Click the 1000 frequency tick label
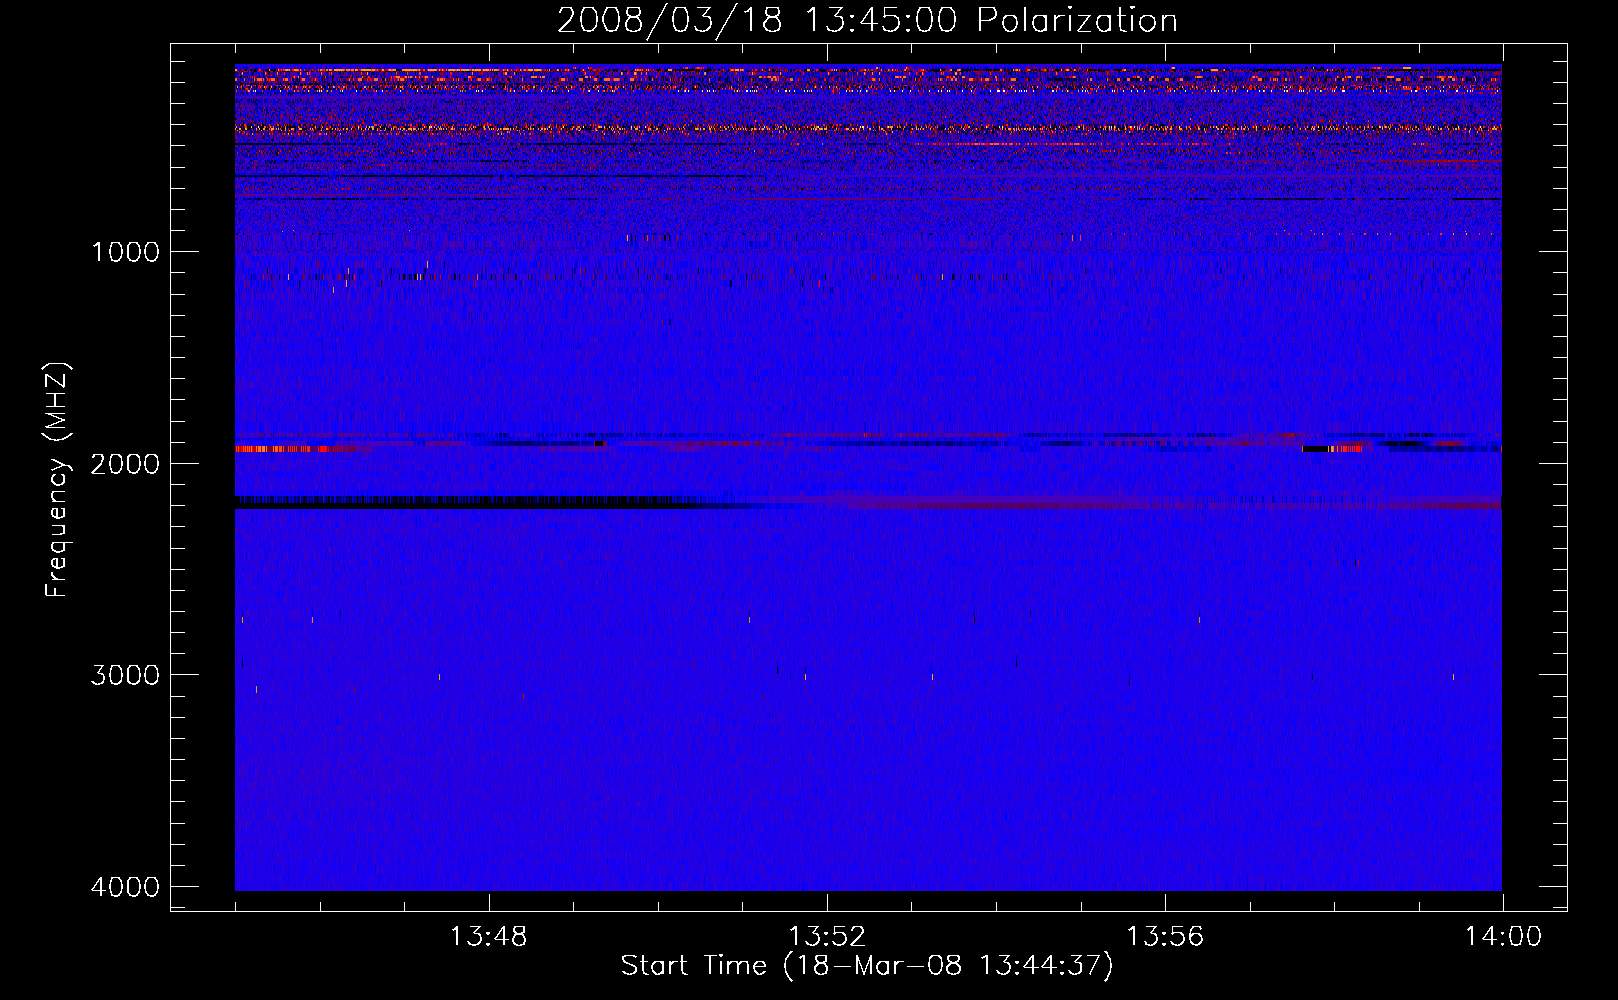 (x=125, y=252)
